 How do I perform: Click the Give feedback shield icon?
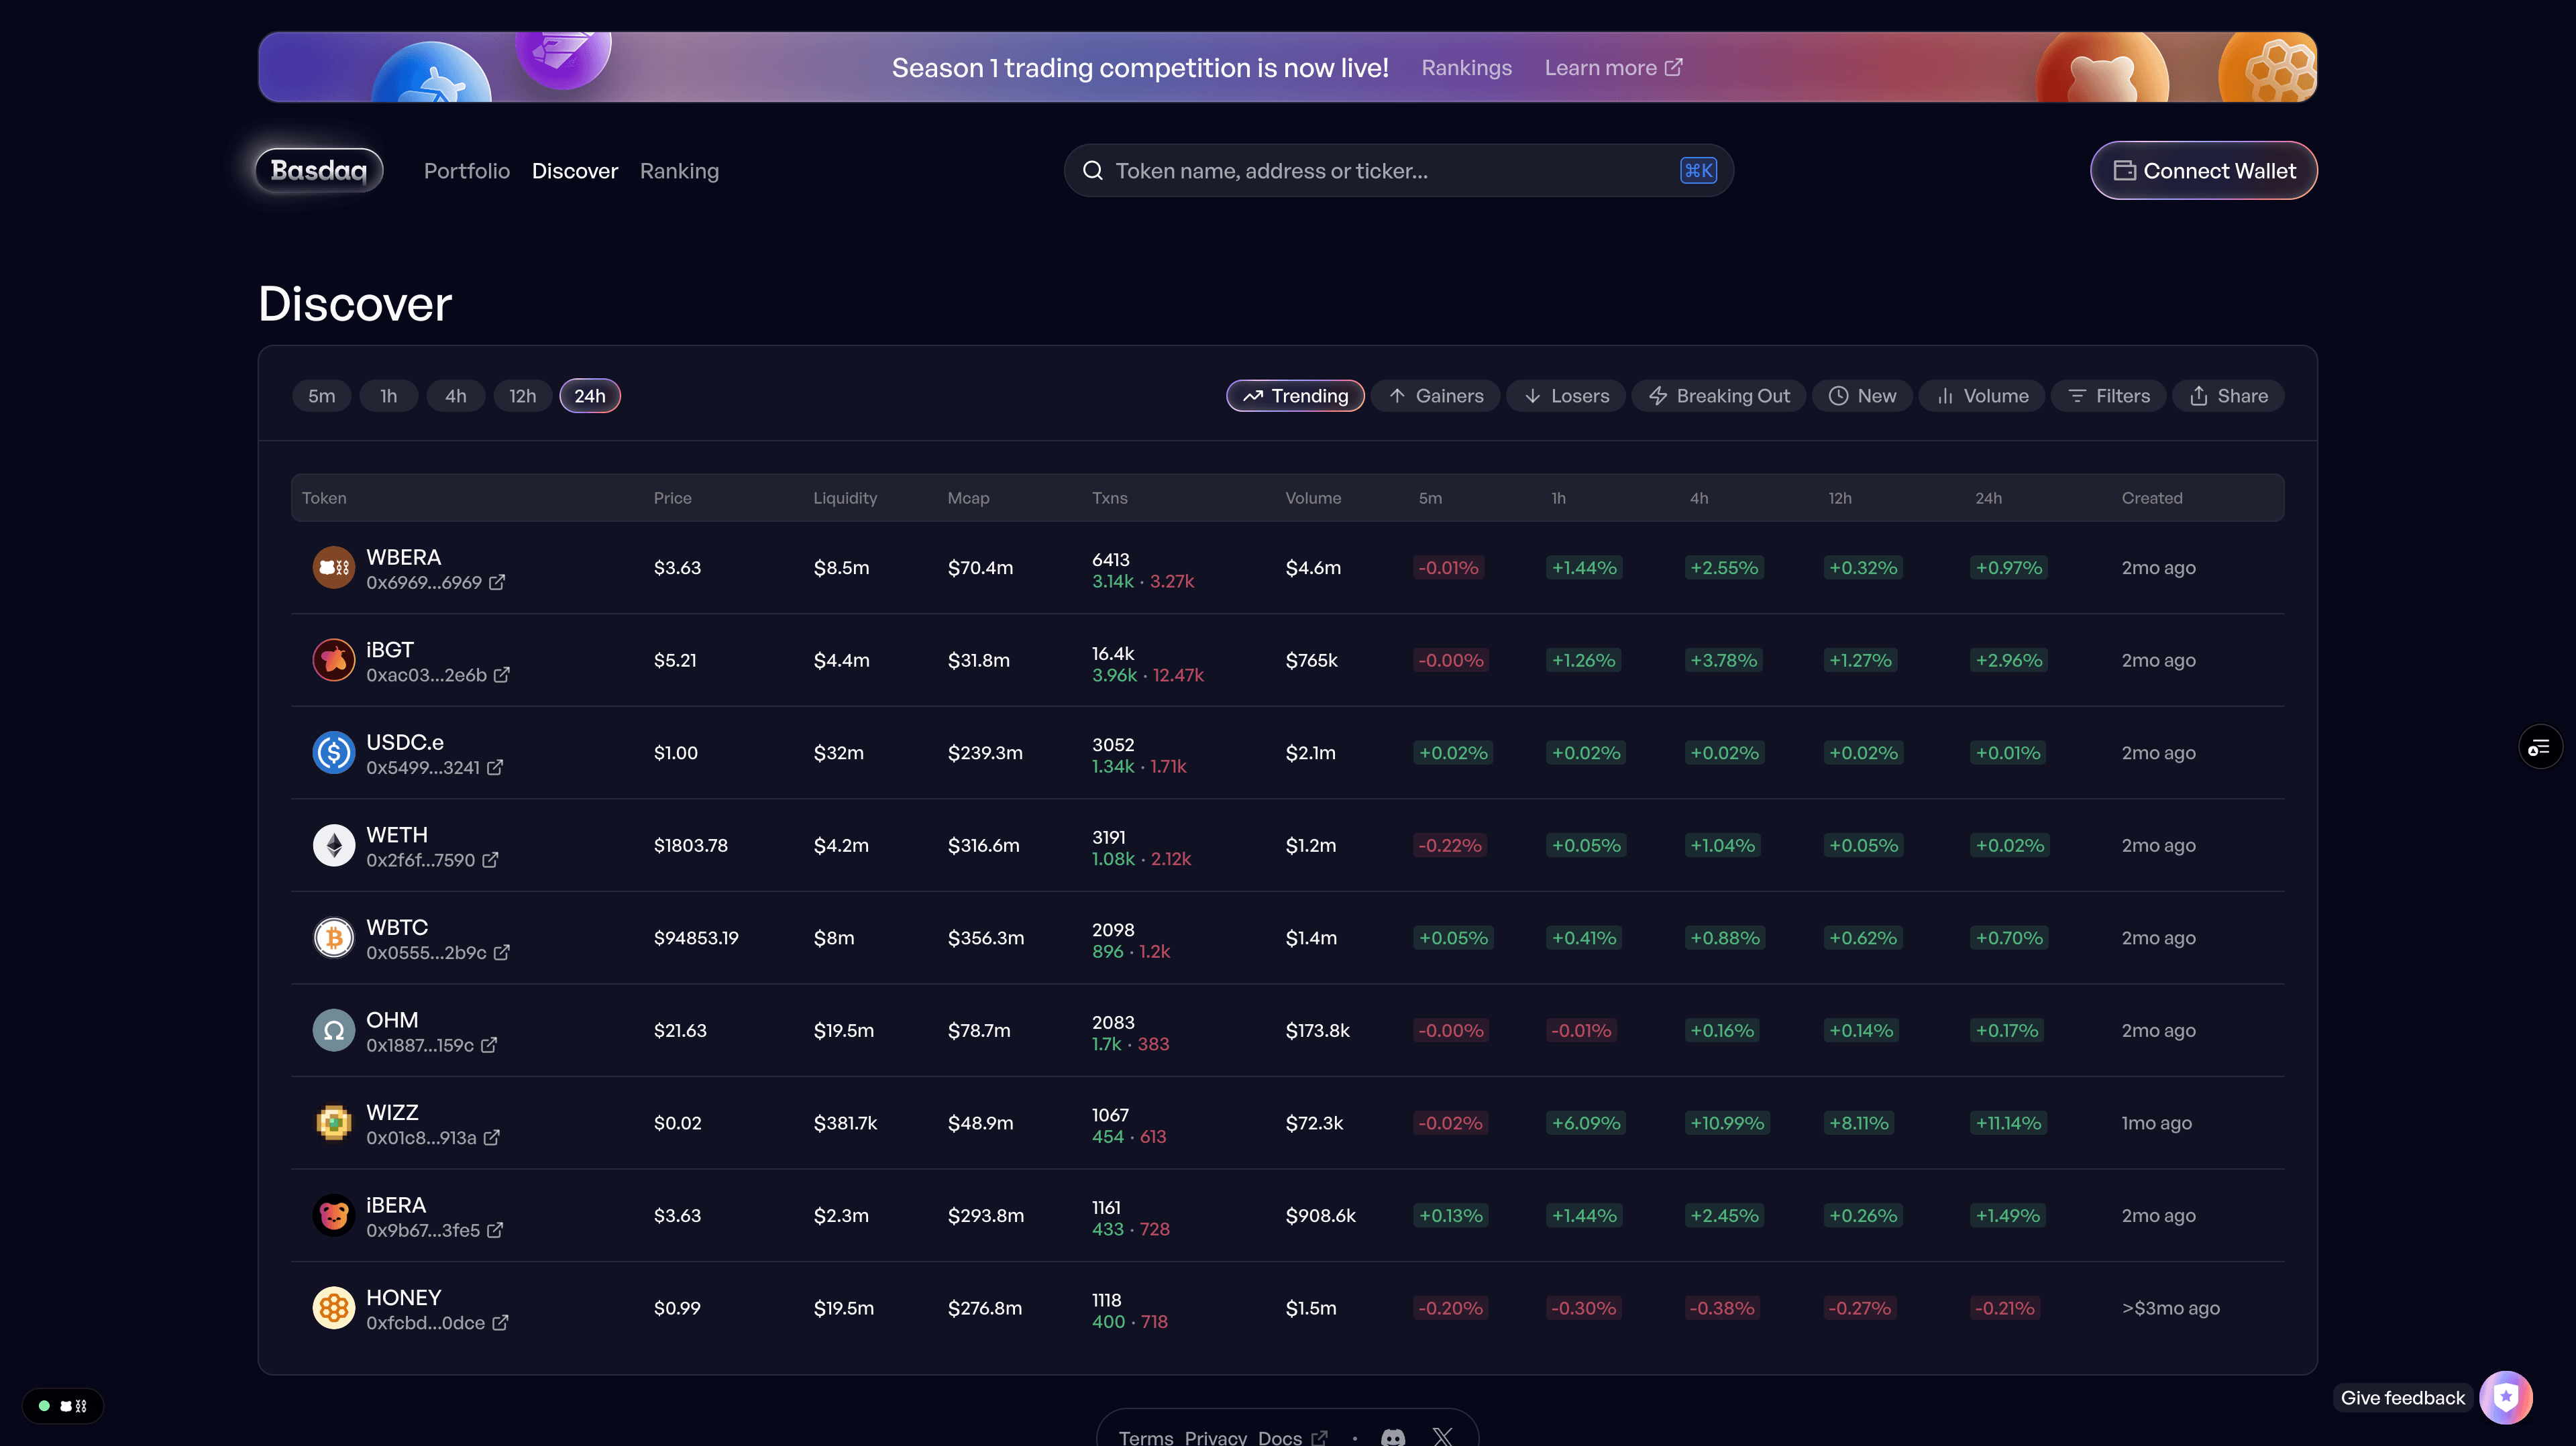coord(2505,1397)
